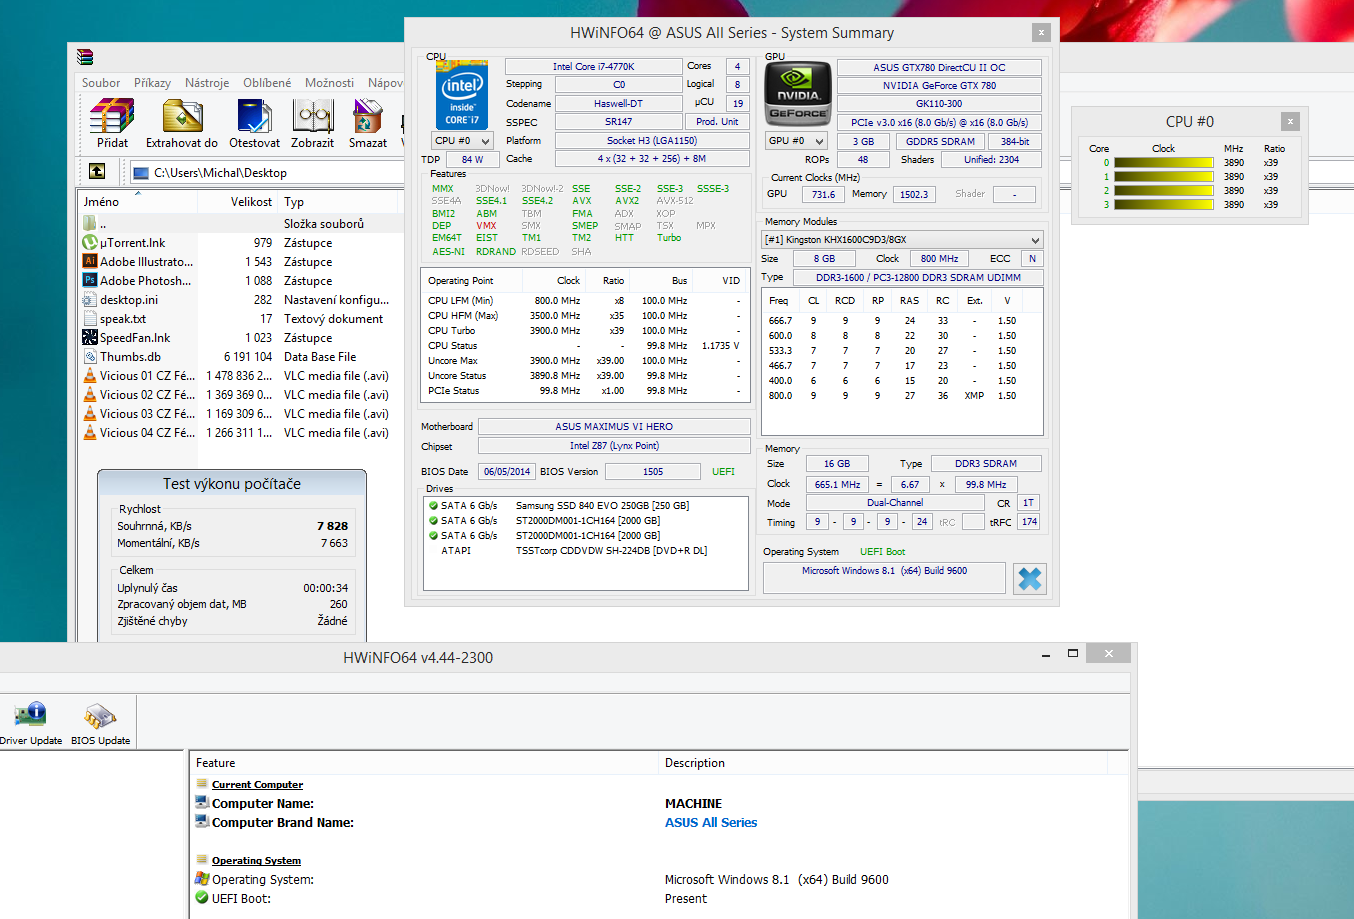Click the NVIDIA GeForce logo

point(798,94)
